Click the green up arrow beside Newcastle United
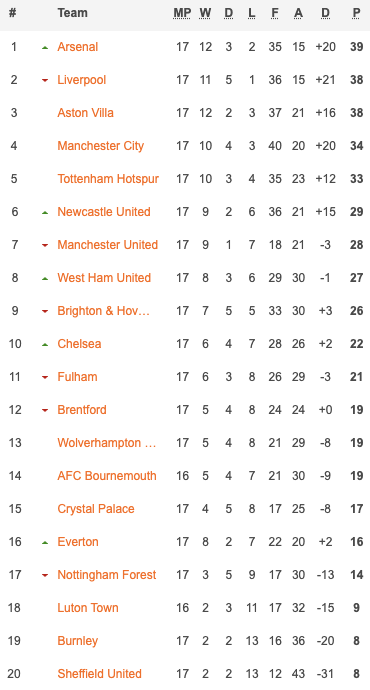 45,213
